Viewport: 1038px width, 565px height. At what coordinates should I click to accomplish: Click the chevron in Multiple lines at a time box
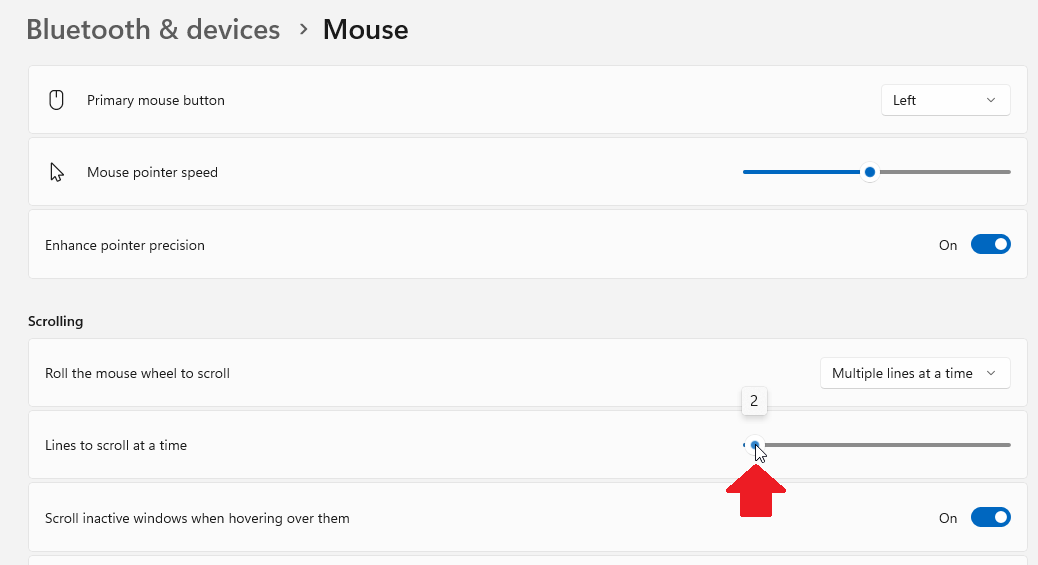click(x=990, y=373)
